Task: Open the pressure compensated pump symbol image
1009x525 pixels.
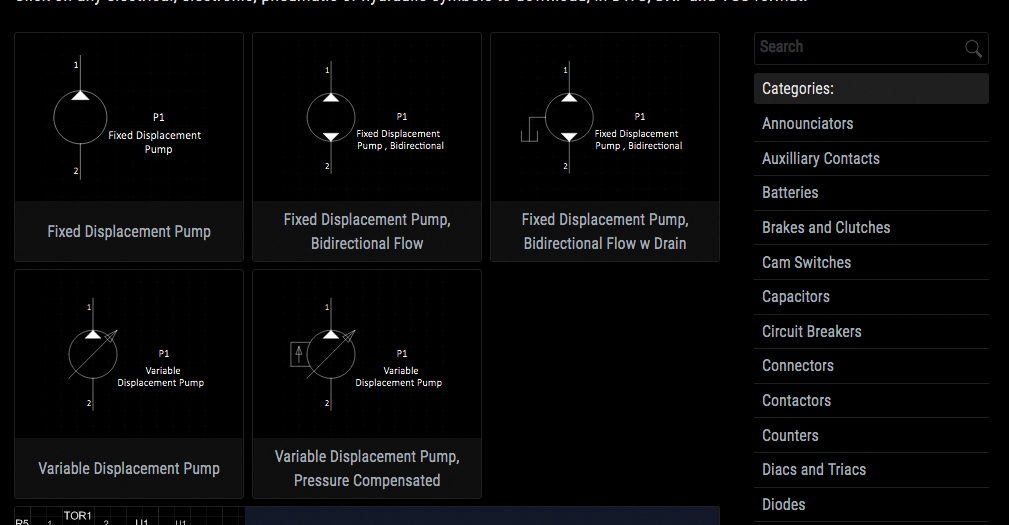Action: (366, 354)
